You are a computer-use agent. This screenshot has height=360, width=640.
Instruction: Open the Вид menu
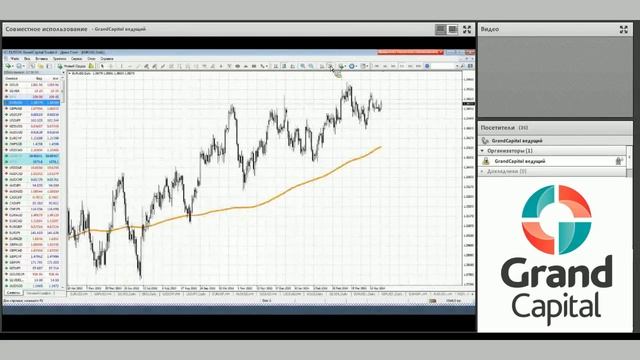coord(27,59)
